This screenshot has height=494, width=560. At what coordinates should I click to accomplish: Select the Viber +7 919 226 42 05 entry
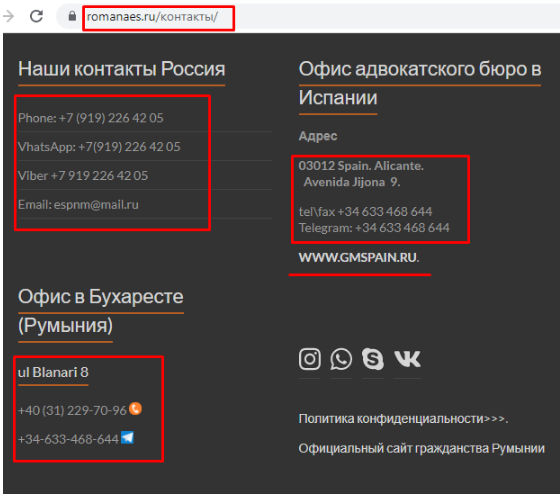(x=83, y=176)
